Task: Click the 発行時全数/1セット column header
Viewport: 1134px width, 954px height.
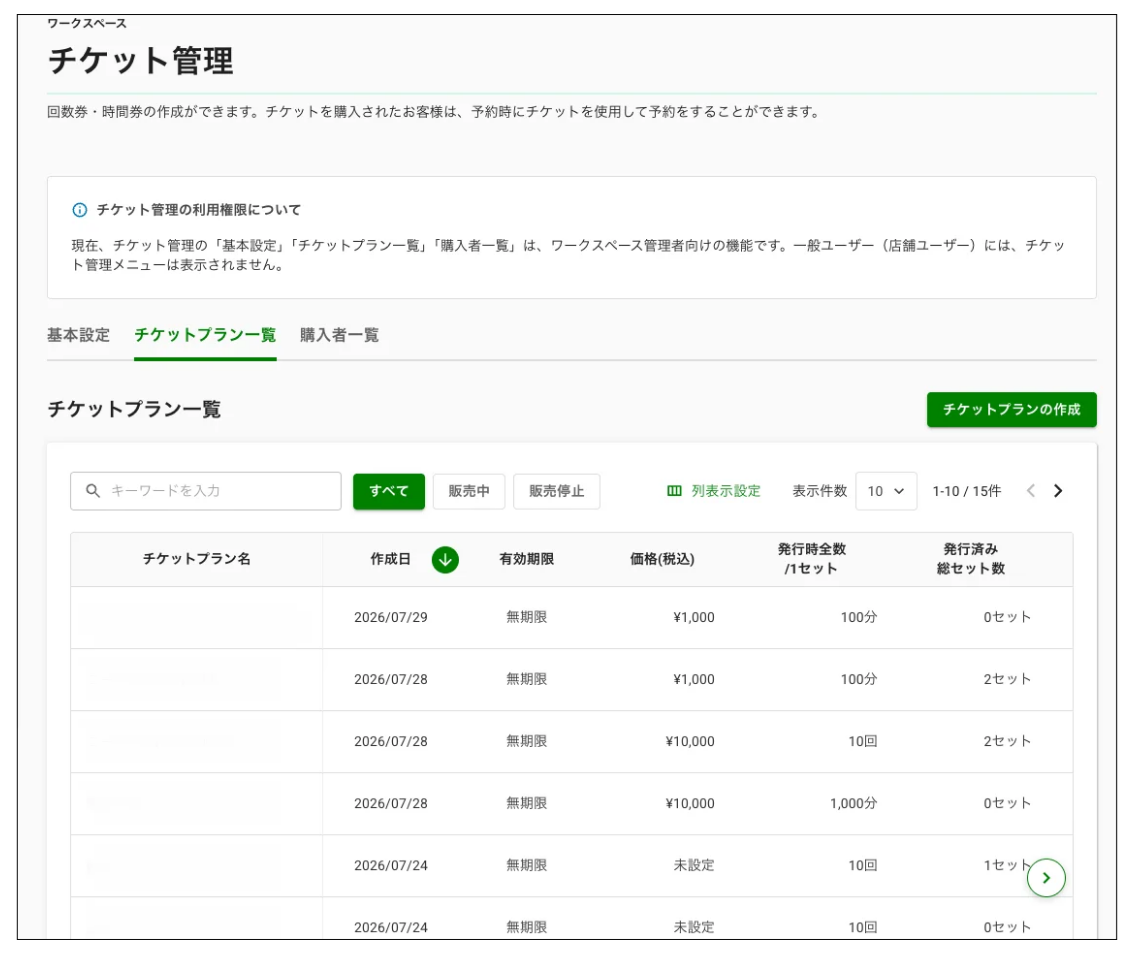Action: point(811,558)
